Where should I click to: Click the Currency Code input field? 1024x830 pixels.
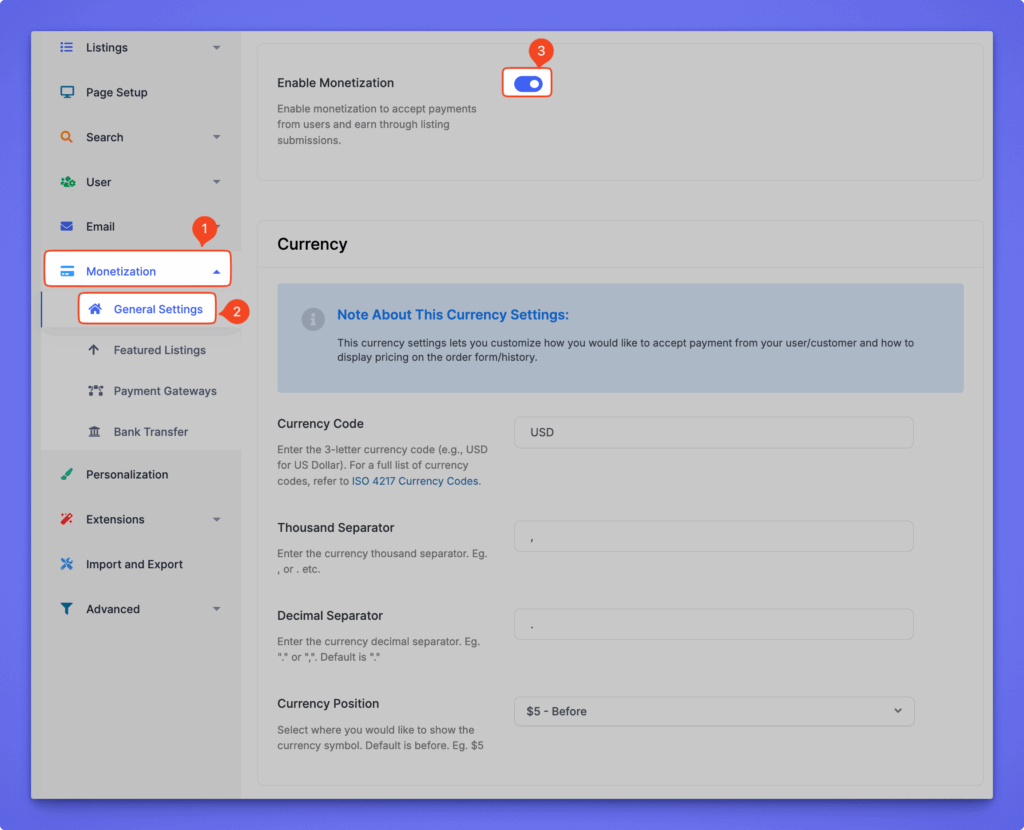pyautogui.click(x=713, y=433)
